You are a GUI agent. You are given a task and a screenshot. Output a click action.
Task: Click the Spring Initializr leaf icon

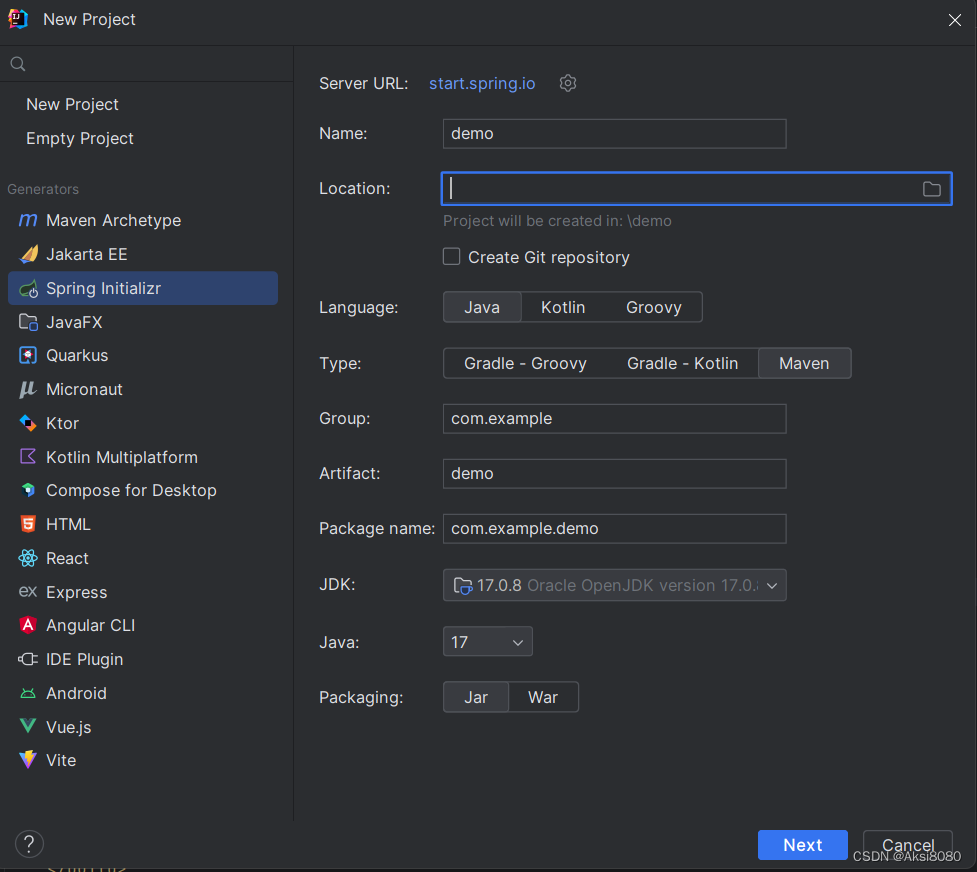pos(28,289)
